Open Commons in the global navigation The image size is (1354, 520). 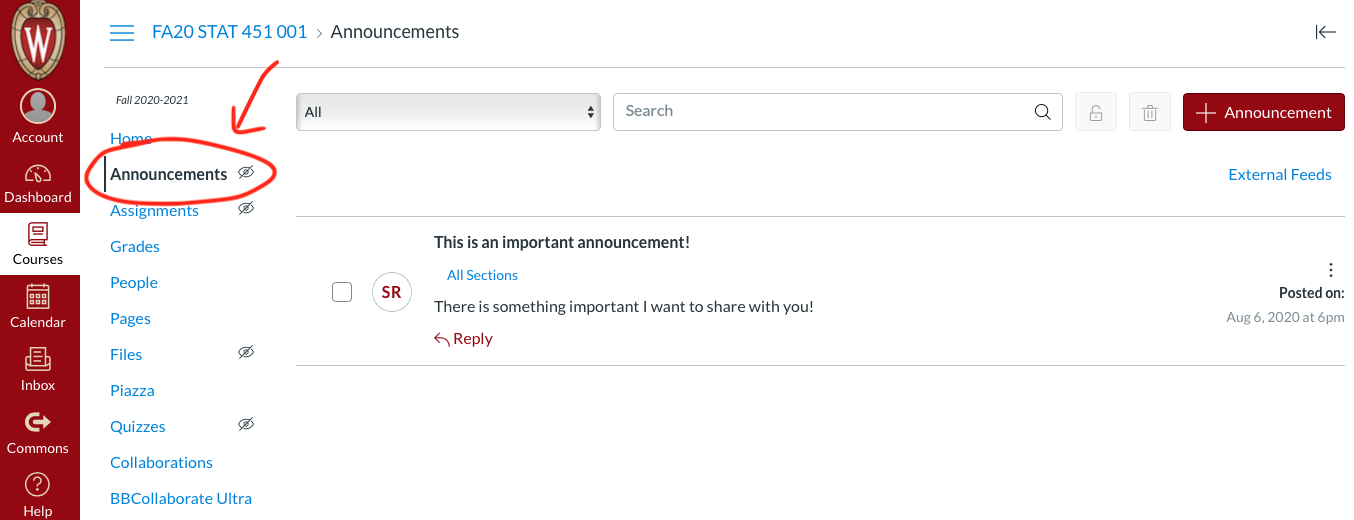[38, 431]
